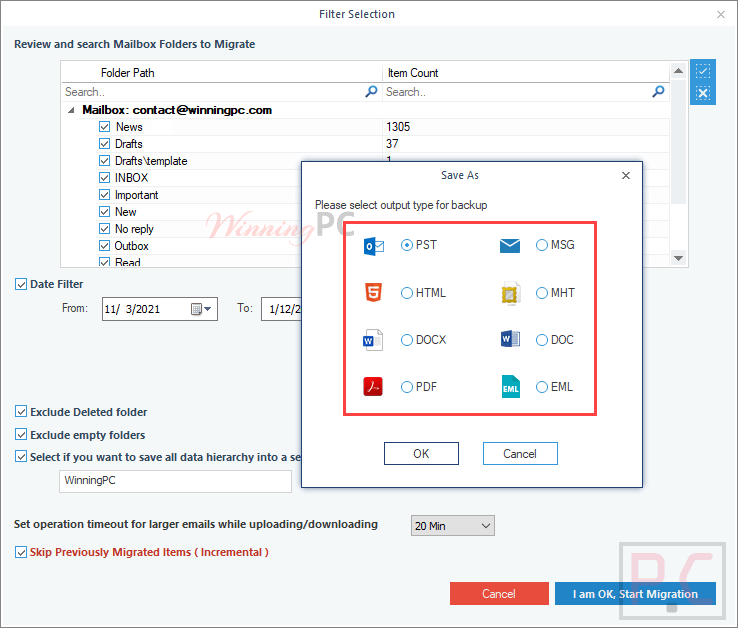Viewport: 738px width, 628px height.
Task: Open the From date calendar picker
Action: click(x=201, y=309)
